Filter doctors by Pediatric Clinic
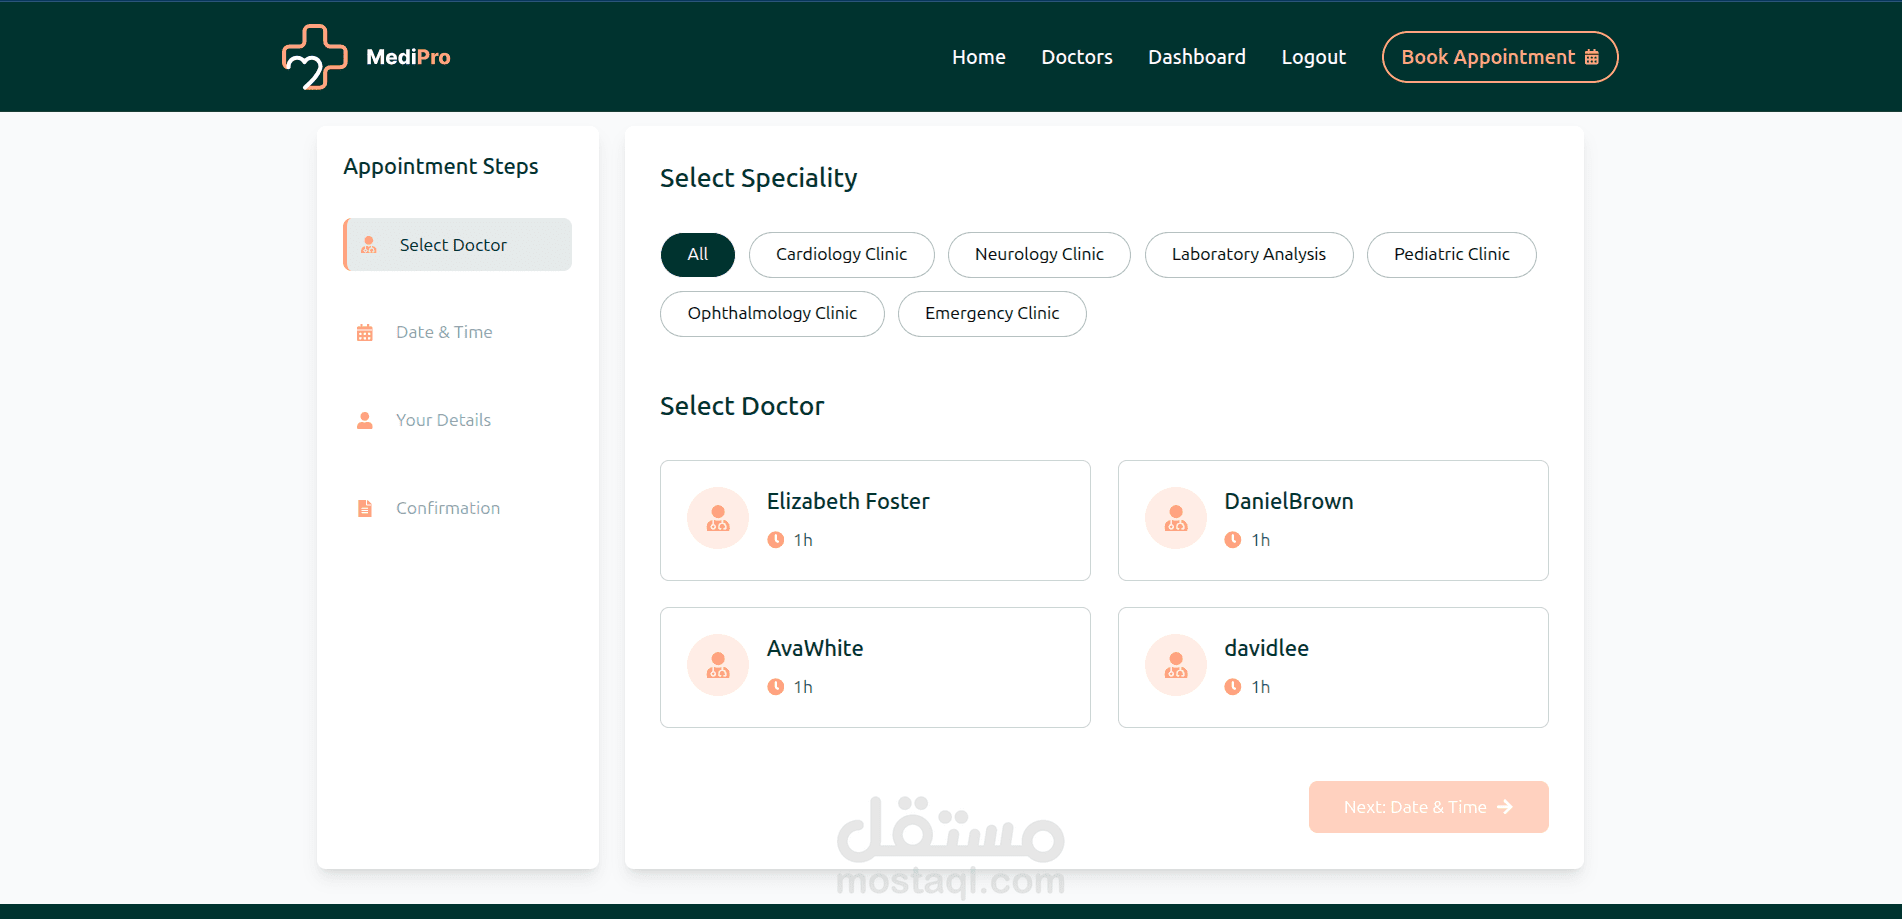The image size is (1902, 919). click(x=1452, y=254)
